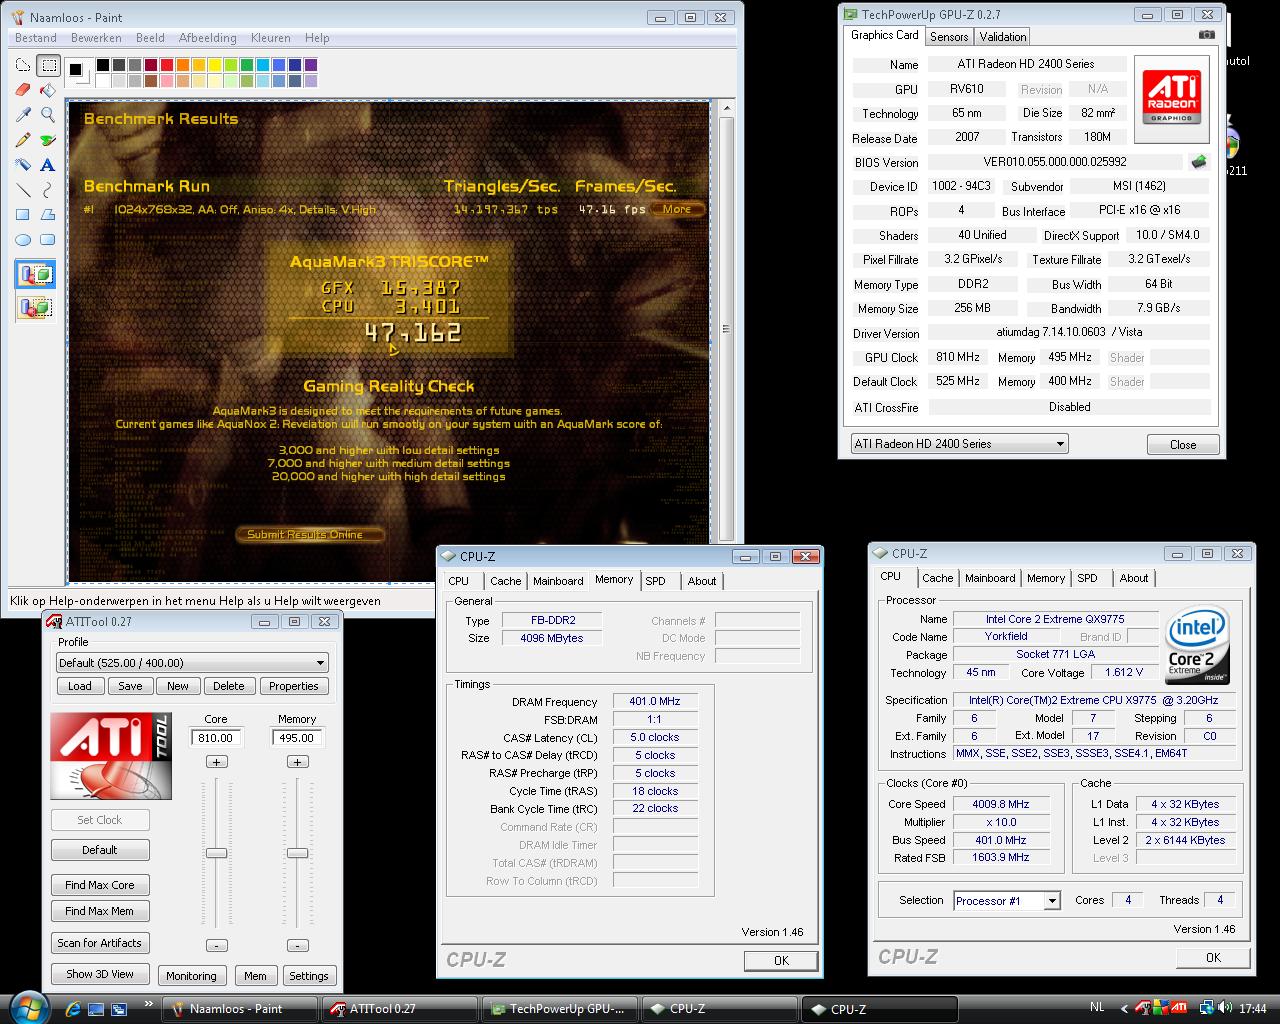Click OK in the Memory CPU-Z window

[x=781, y=960]
